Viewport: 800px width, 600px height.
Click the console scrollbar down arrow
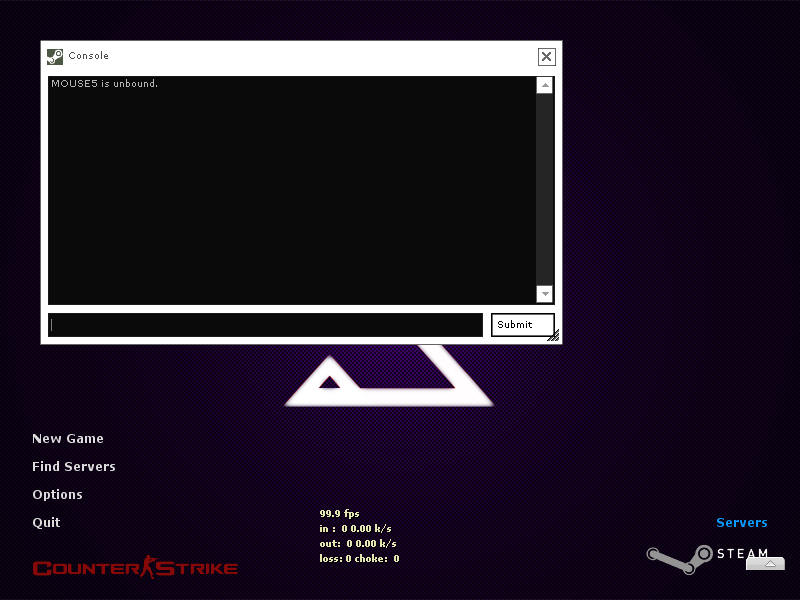pos(545,293)
